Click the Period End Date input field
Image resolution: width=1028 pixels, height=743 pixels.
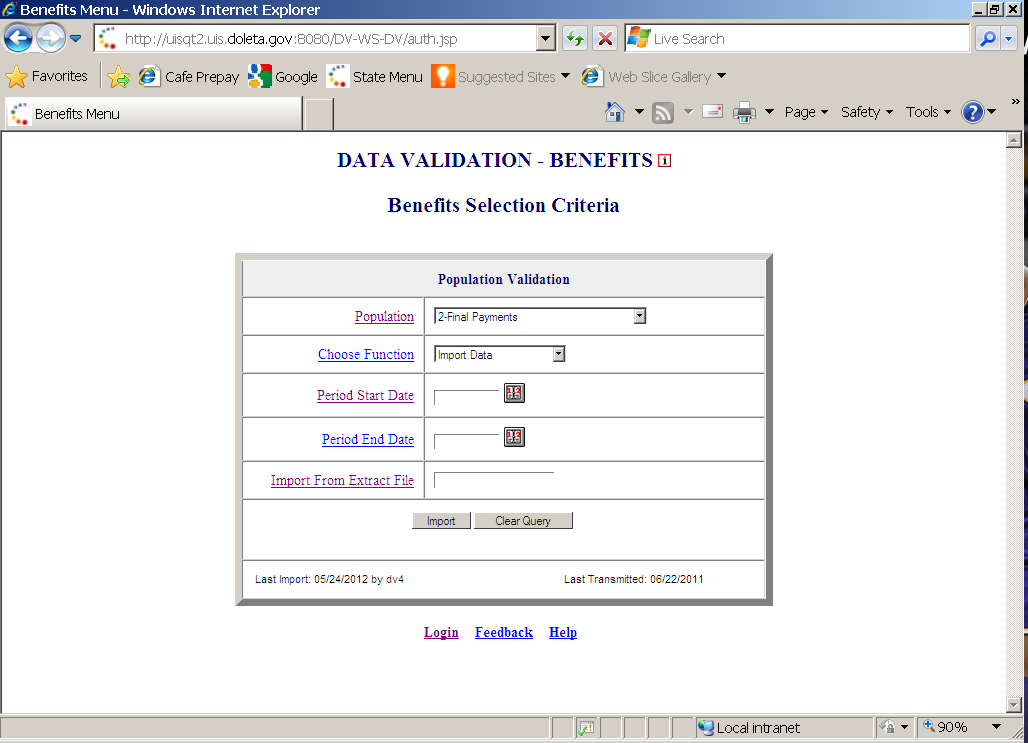[x=467, y=441]
